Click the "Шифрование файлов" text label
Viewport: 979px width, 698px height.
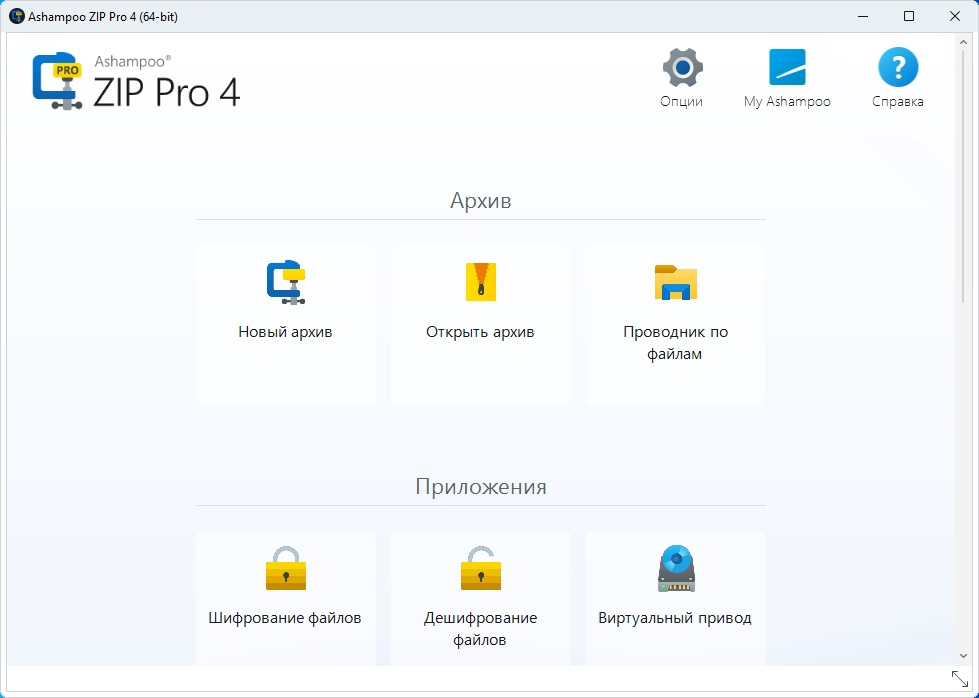pyautogui.click(x=285, y=618)
